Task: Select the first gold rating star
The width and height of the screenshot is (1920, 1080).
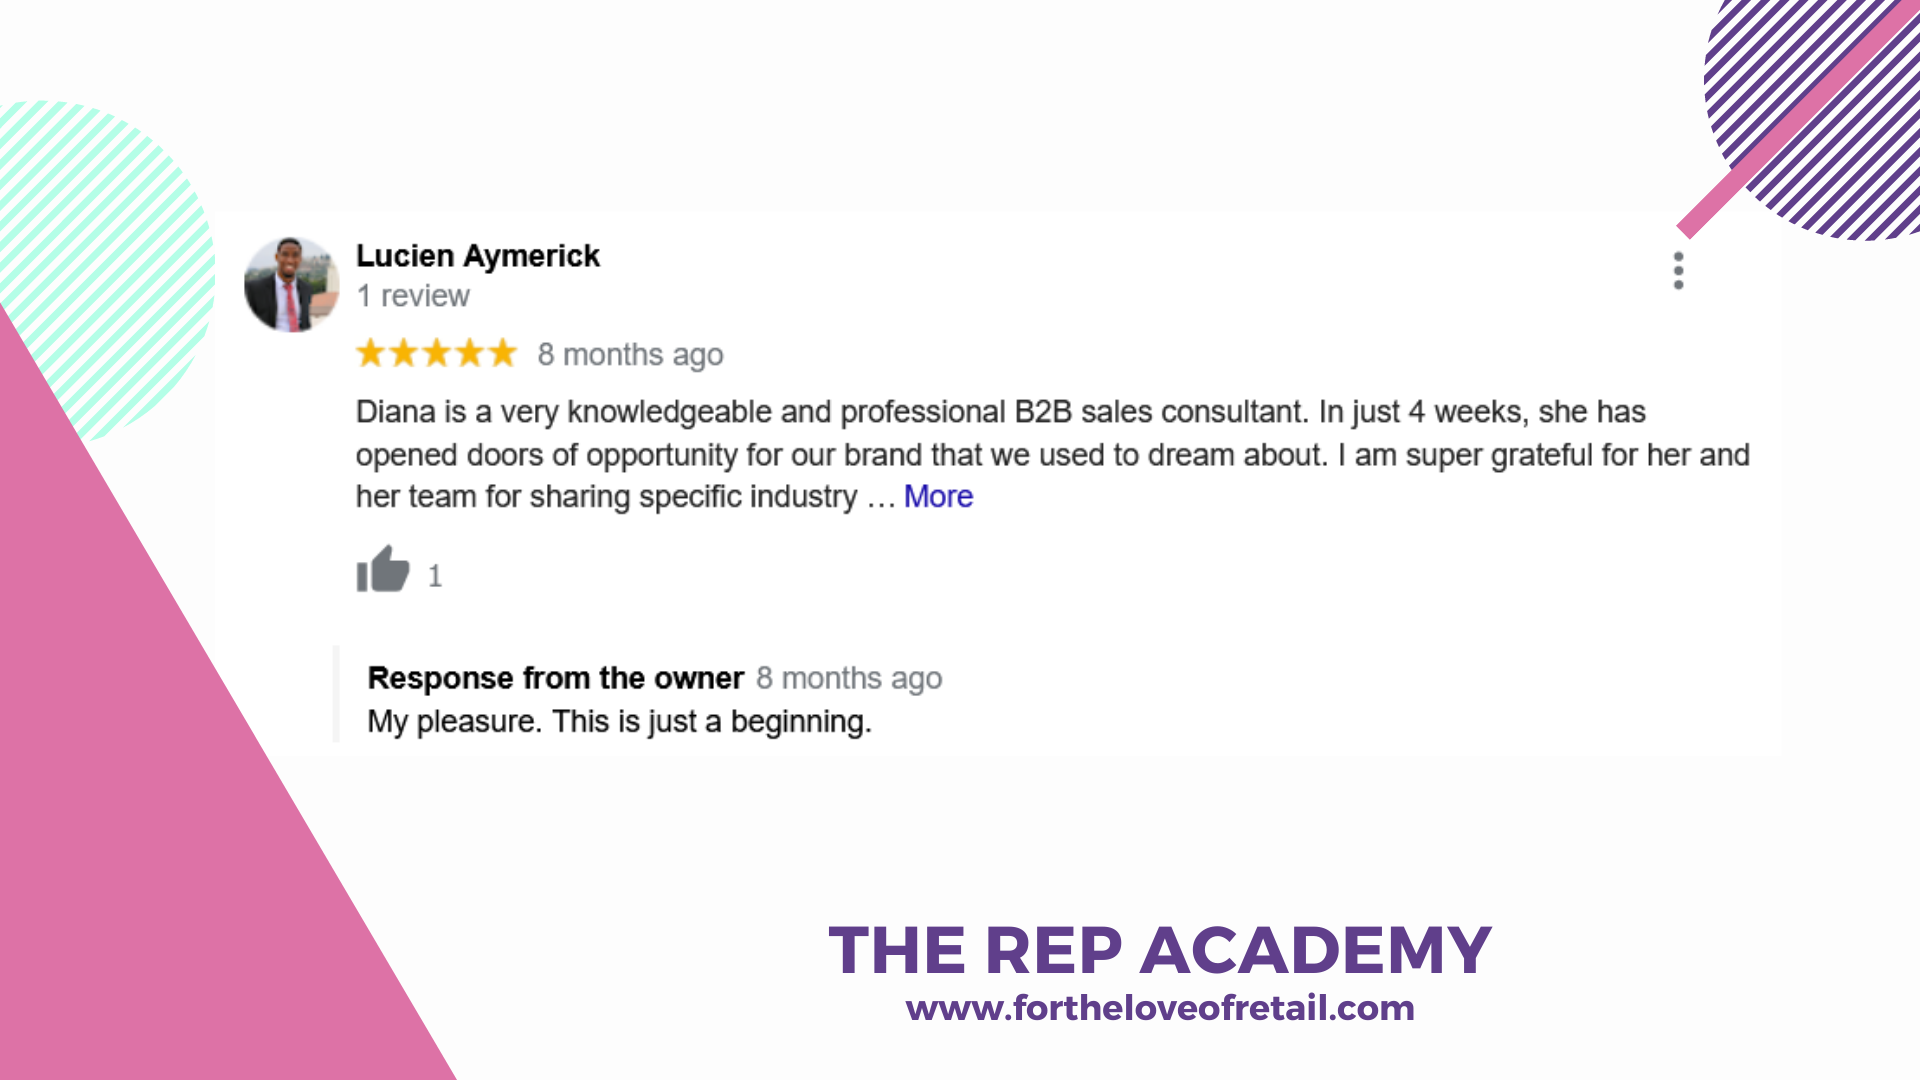Action: pyautogui.click(x=371, y=353)
